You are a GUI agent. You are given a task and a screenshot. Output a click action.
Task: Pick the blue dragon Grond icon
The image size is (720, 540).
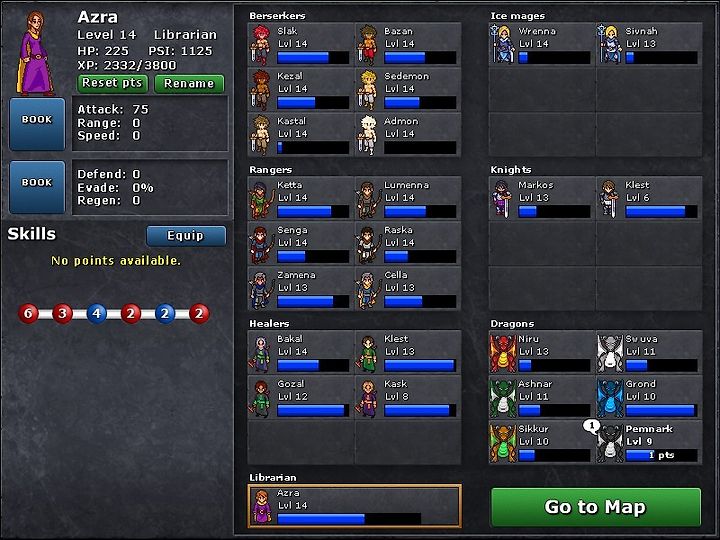pyautogui.click(x=610, y=398)
